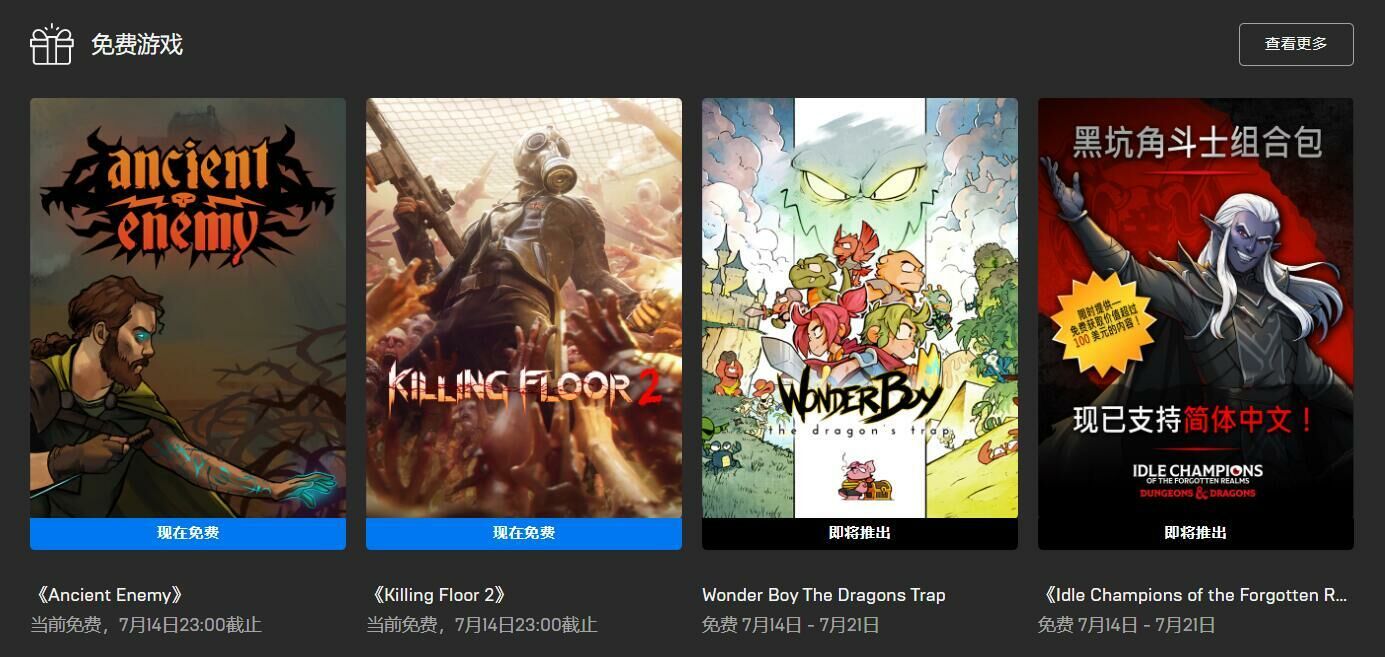Open the 查看更多 button
Screen dimensions: 1385x657
click(1296, 44)
